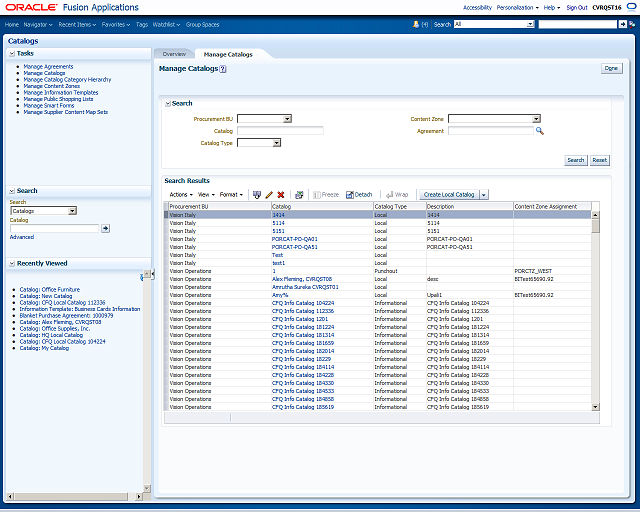Screen dimensions: 640x512
Task: Click the Agreement magnifier search icon
Action: coord(540,131)
